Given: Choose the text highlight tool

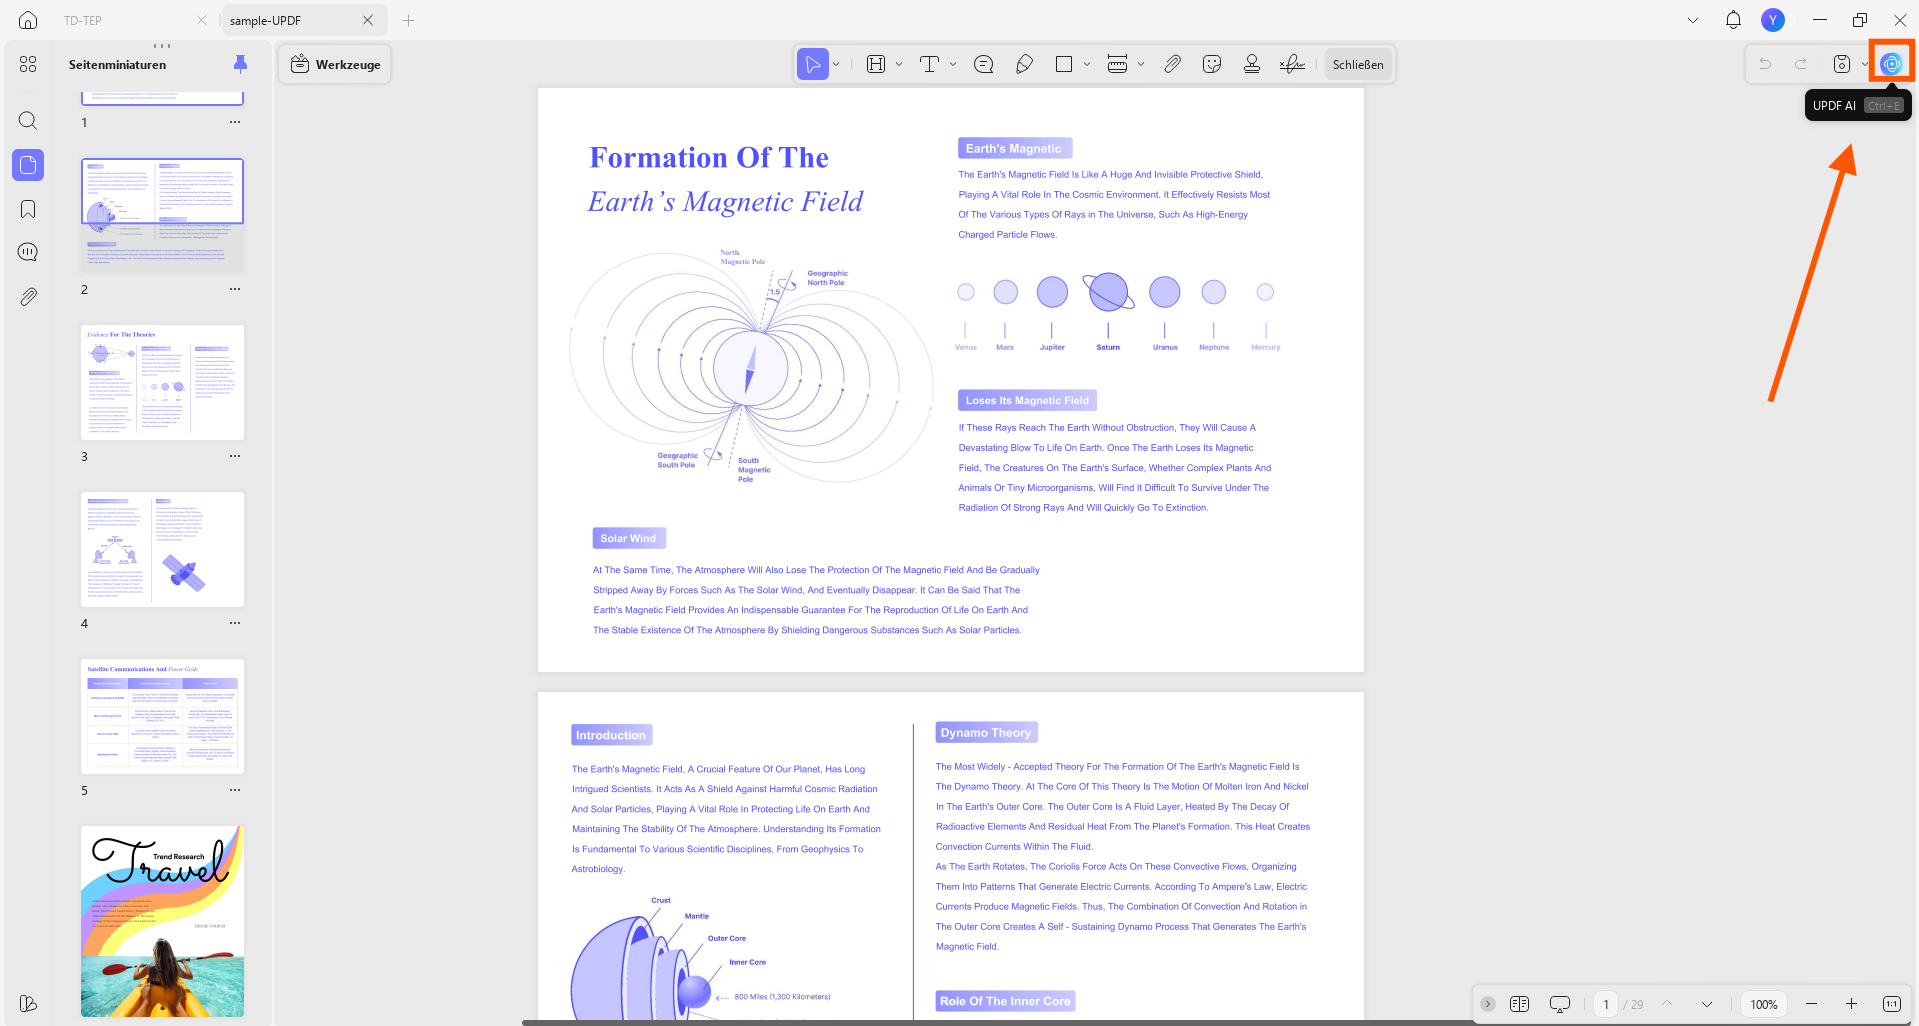Looking at the screenshot, I should tap(876, 64).
